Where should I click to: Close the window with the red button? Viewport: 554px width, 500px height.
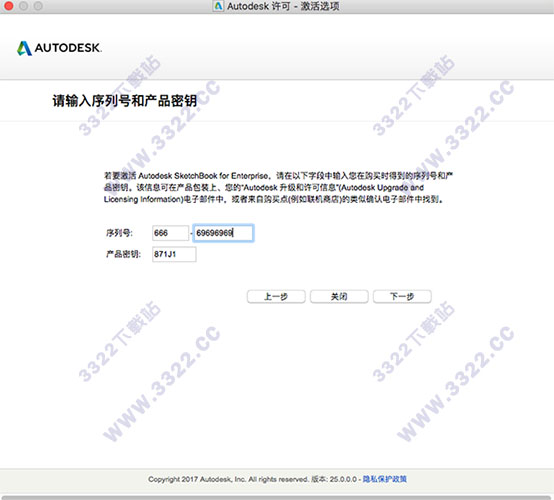click(x=8, y=6)
